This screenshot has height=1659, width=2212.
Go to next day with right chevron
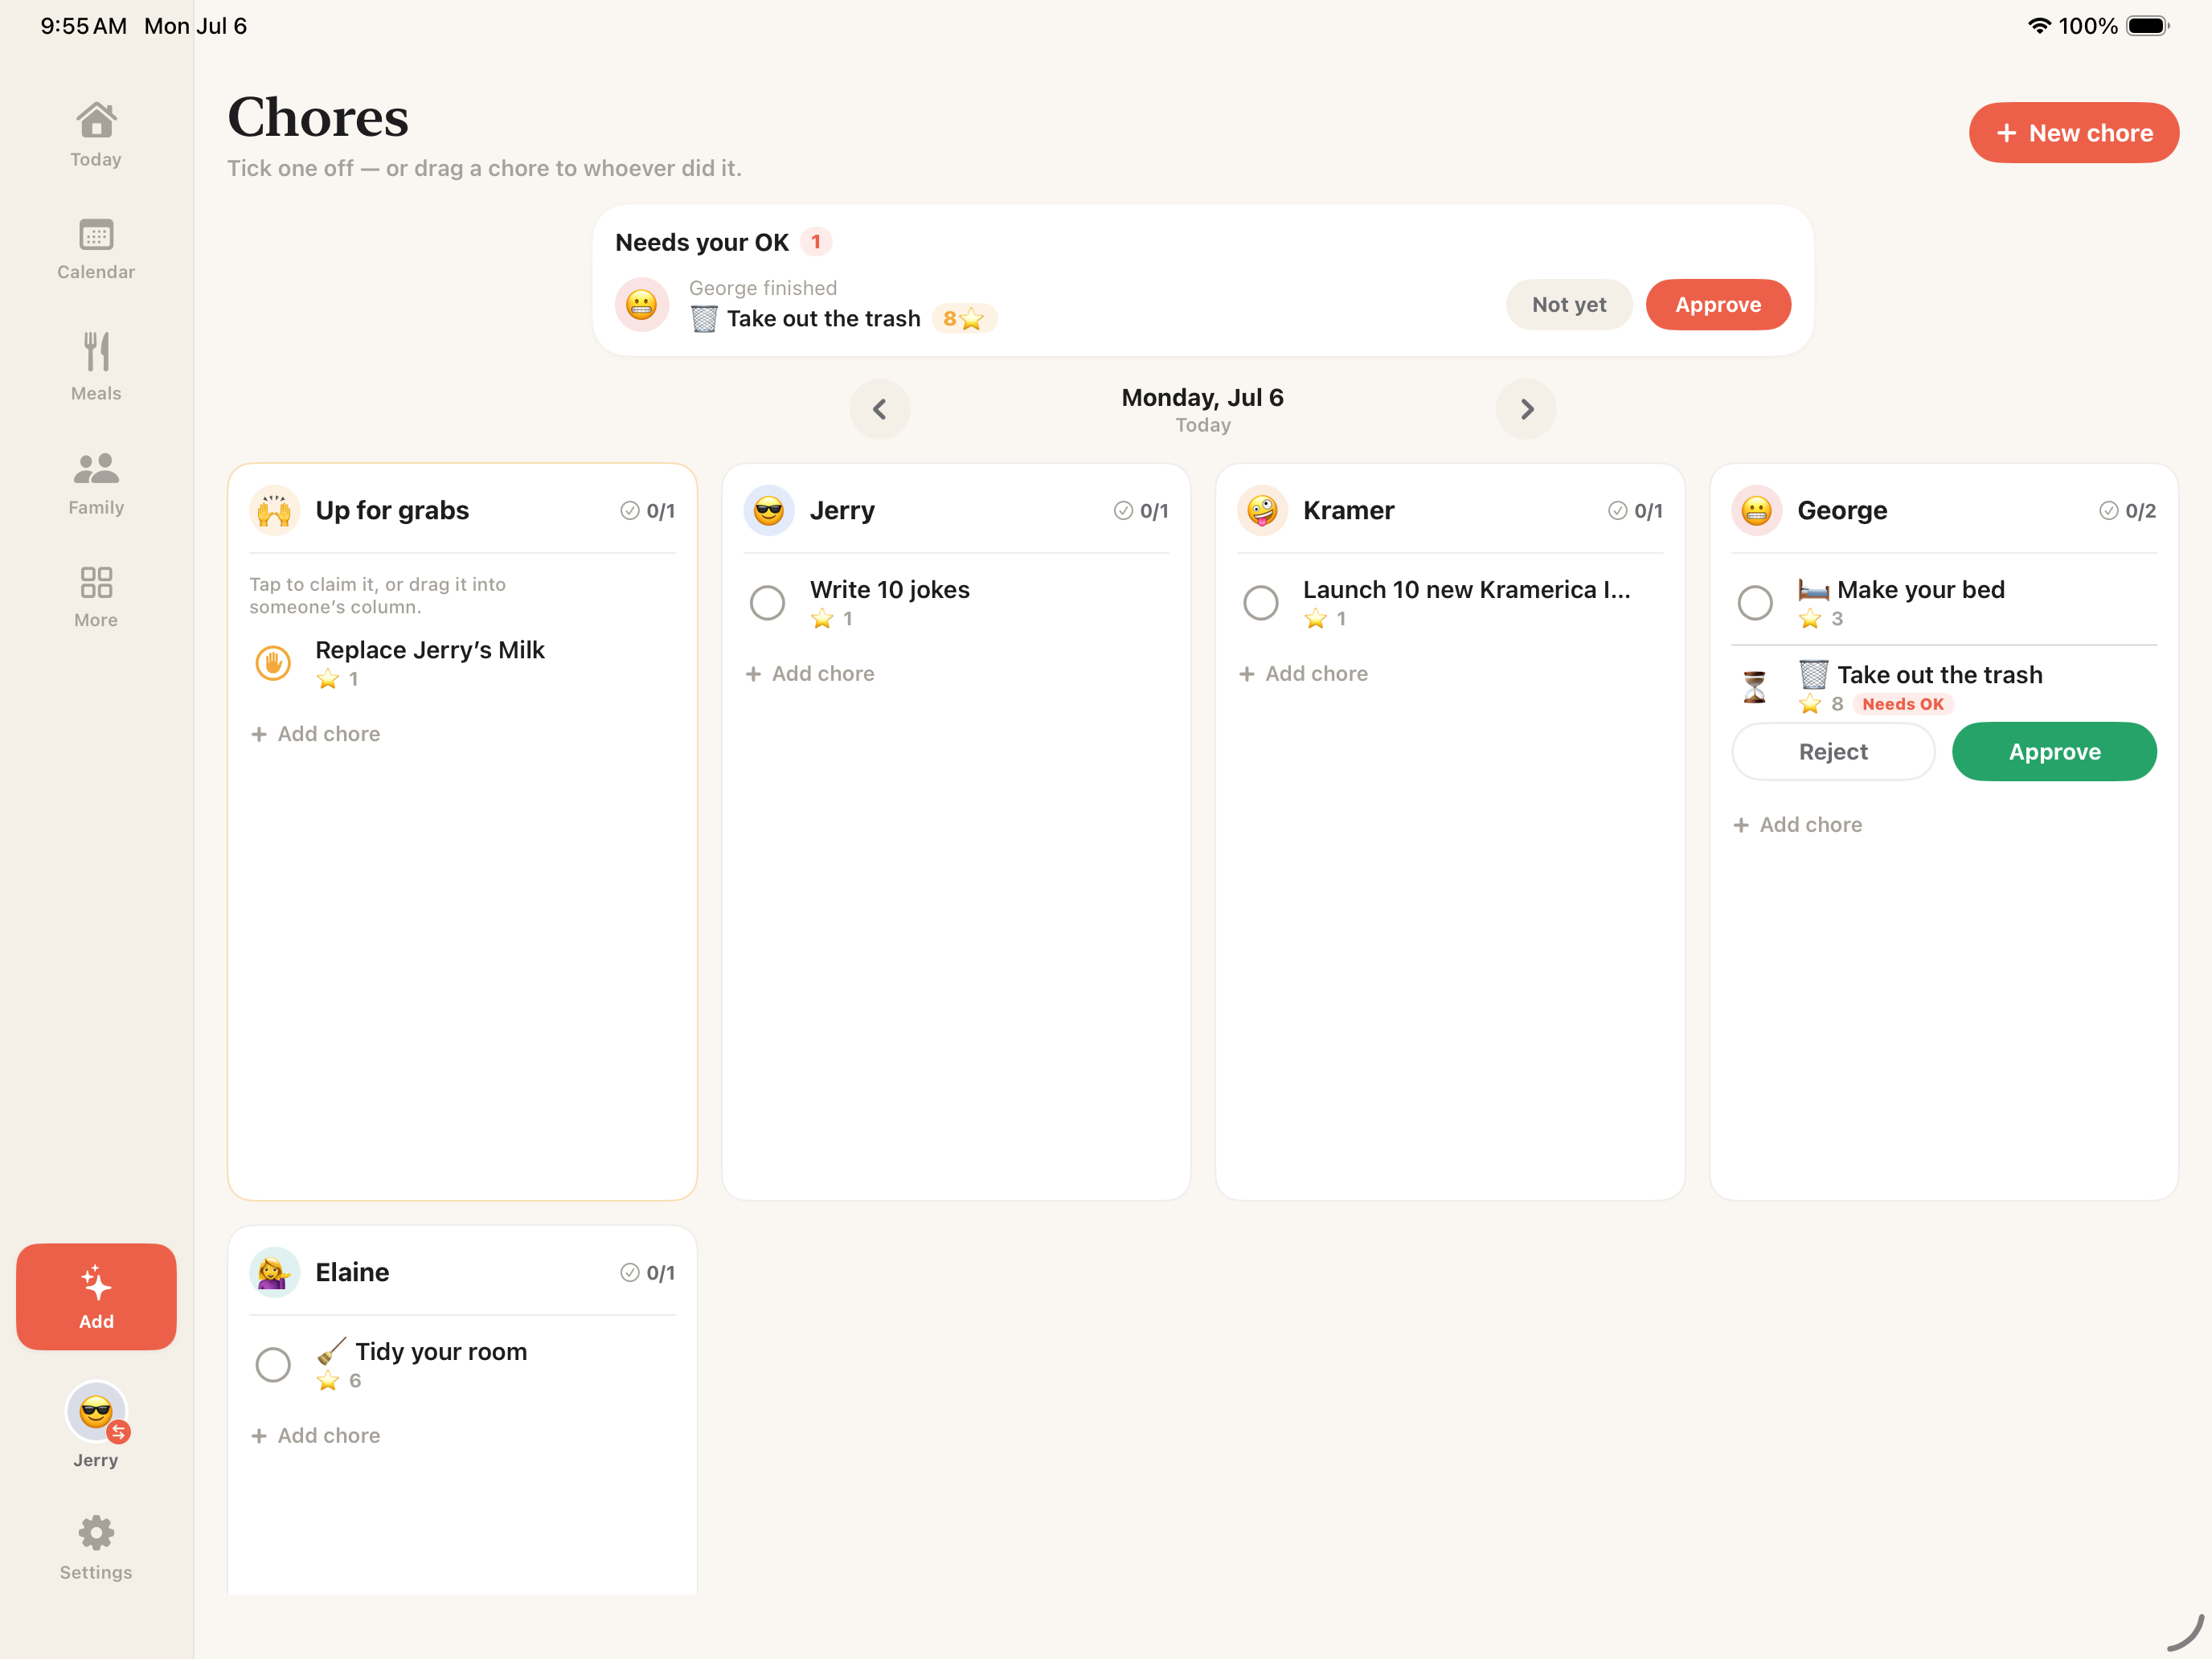1525,409
